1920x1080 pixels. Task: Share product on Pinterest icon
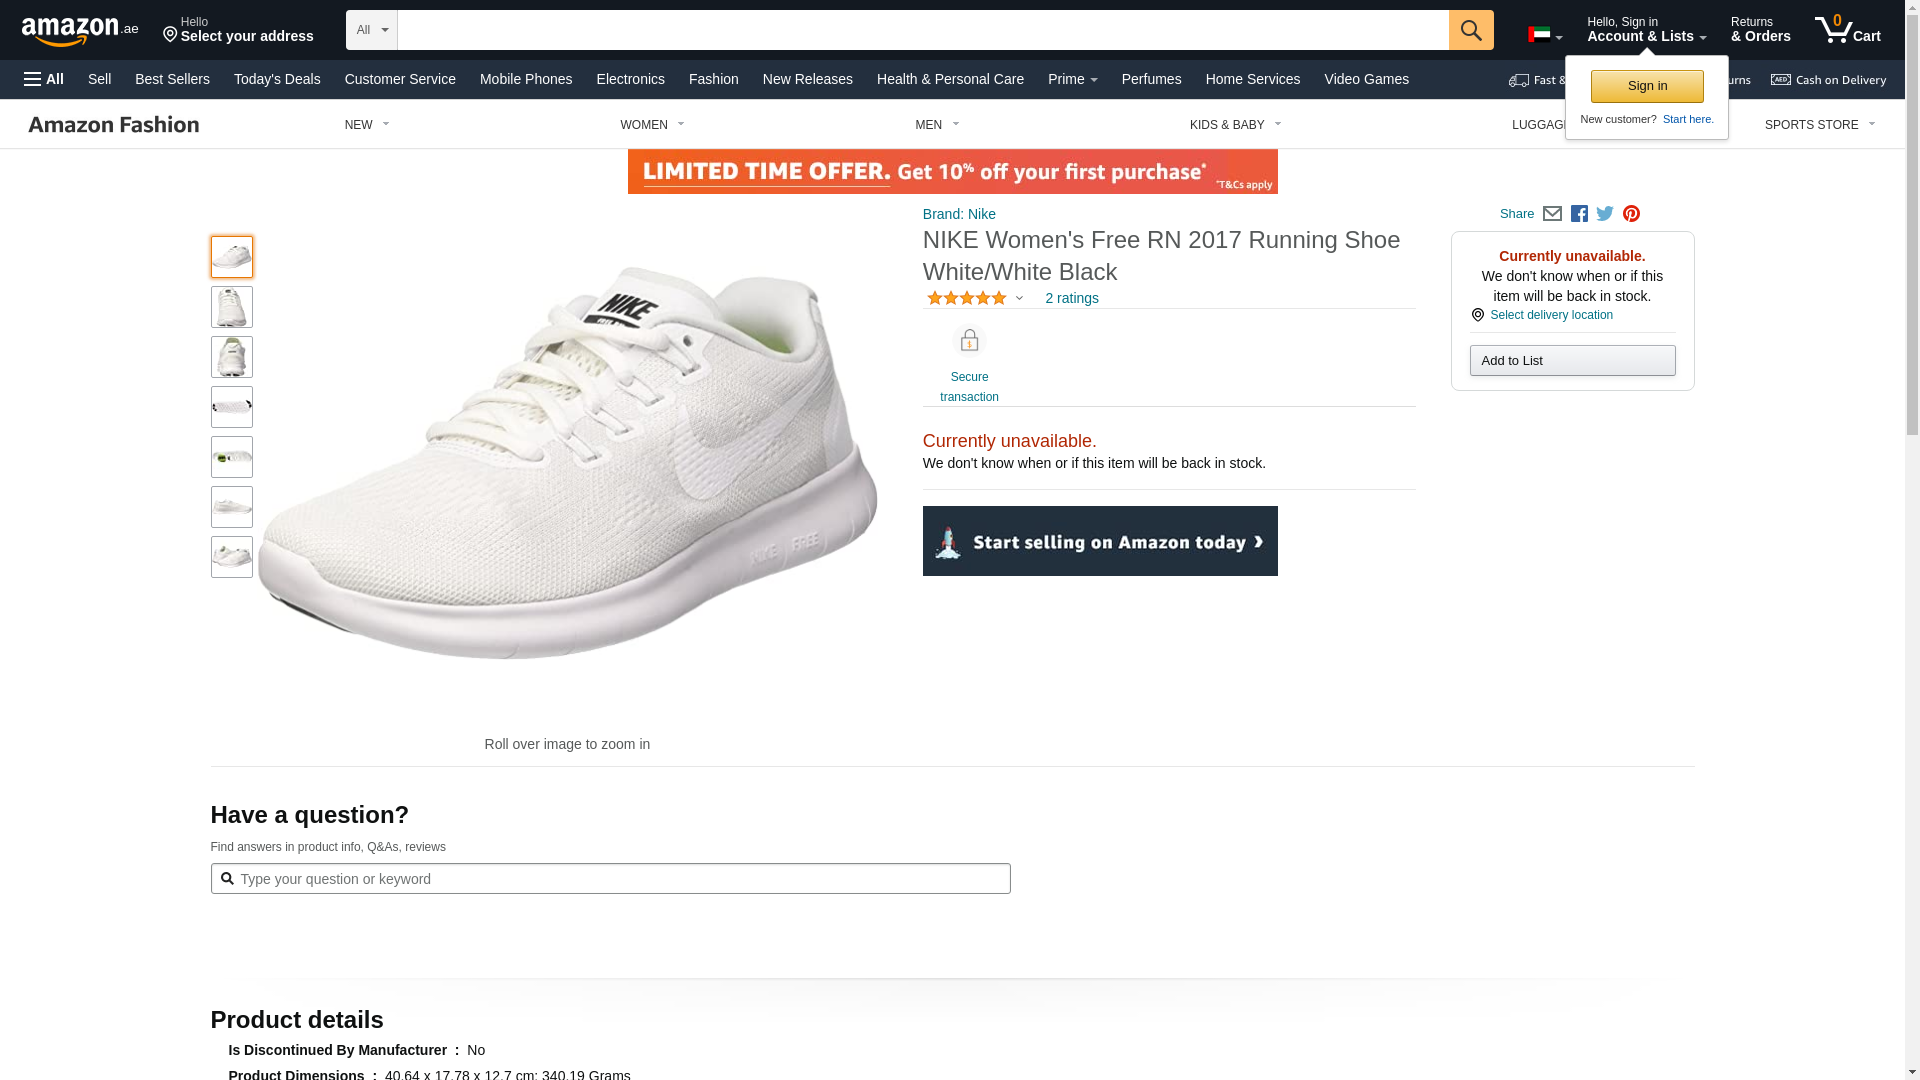(1631, 214)
